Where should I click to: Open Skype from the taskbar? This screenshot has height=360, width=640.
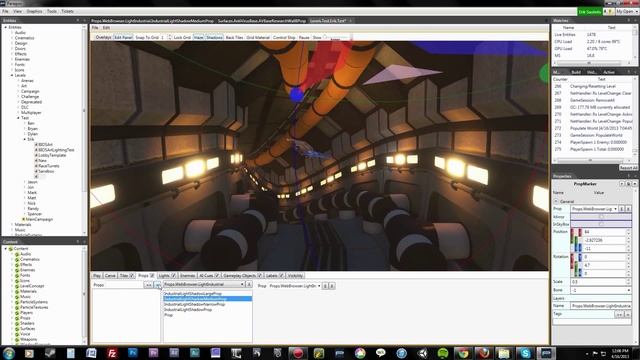click(525, 353)
